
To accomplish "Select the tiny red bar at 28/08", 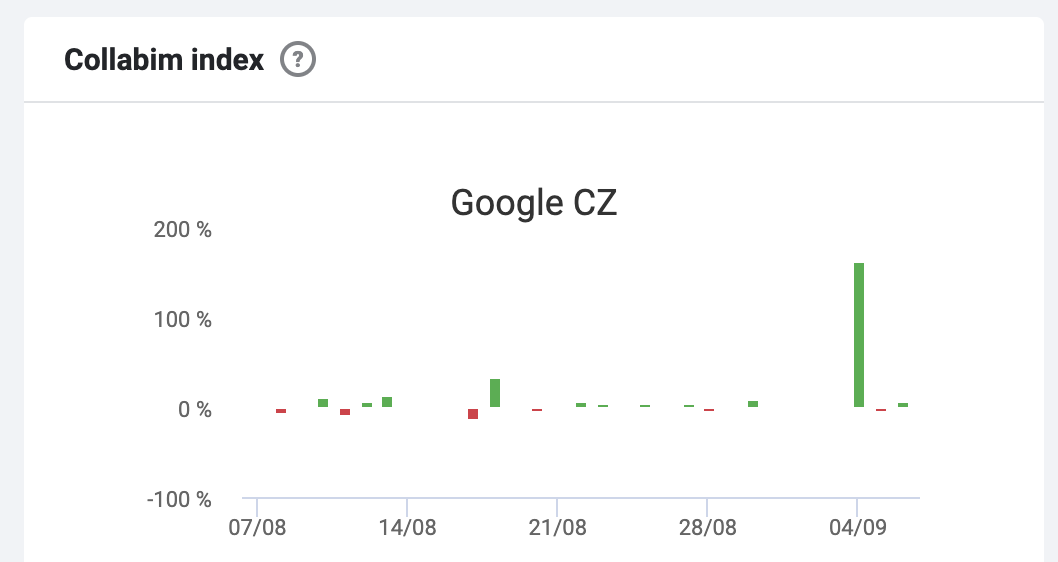I will 709,410.
